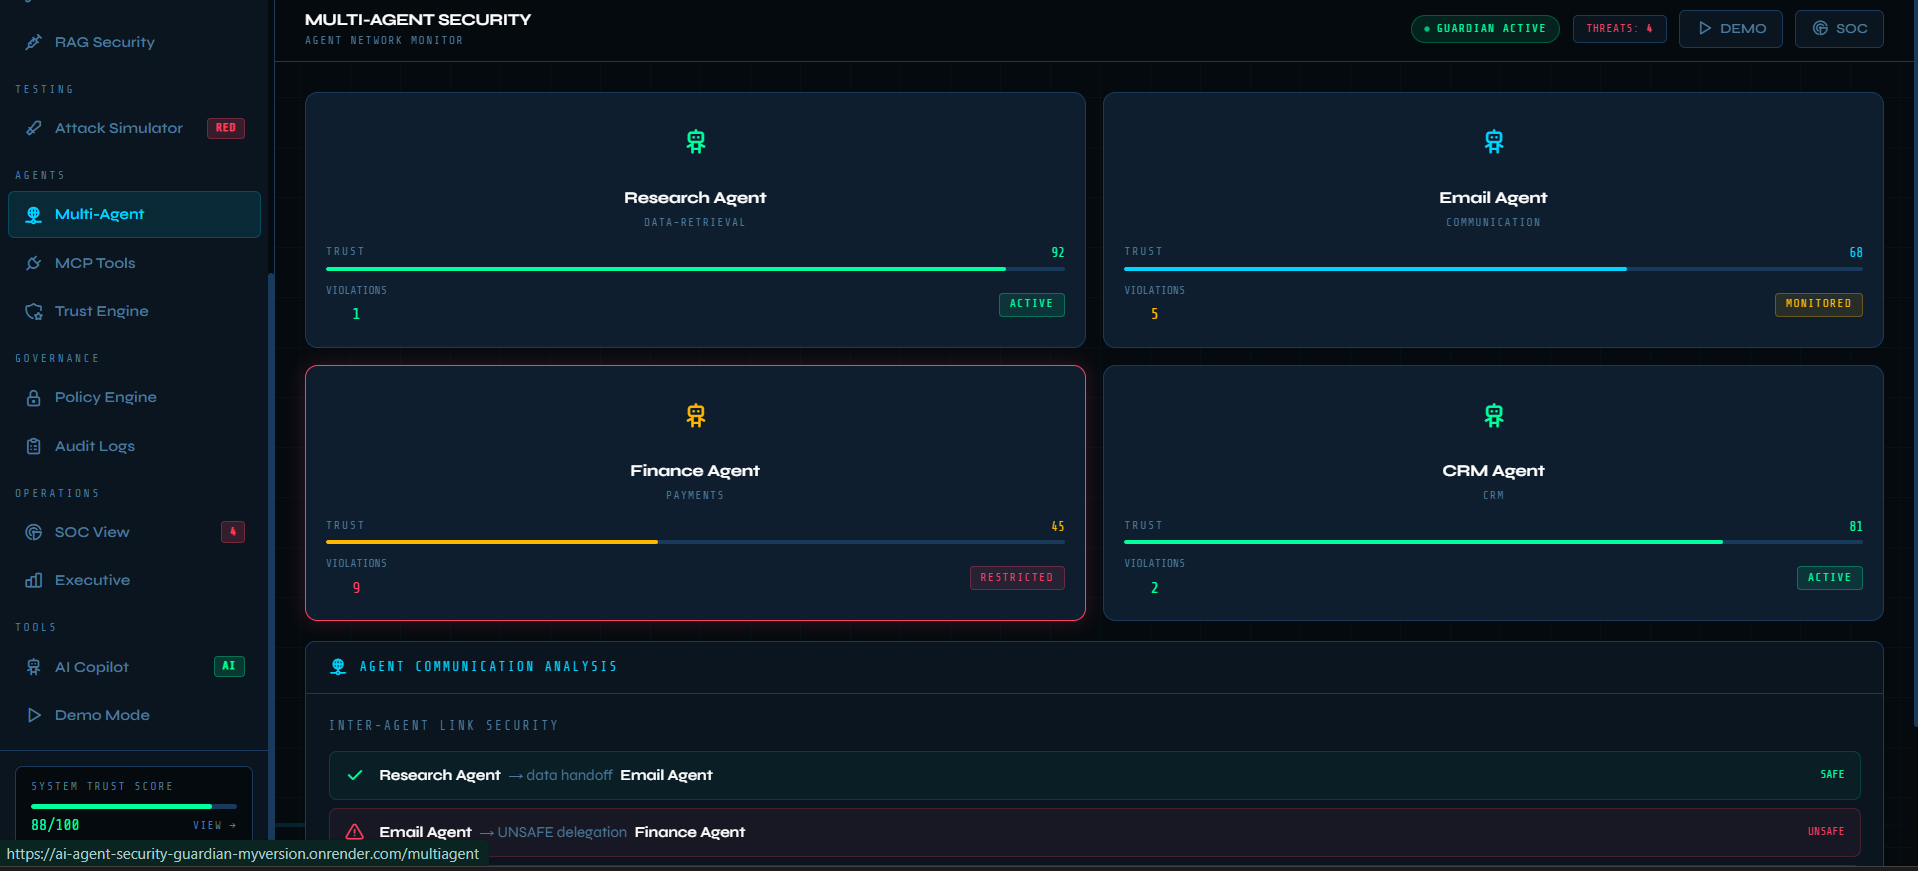Image resolution: width=1918 pixels, height=871 pixels.
Task: Click the RED badge beside Attack Simulator
Action: coord(226,128)
